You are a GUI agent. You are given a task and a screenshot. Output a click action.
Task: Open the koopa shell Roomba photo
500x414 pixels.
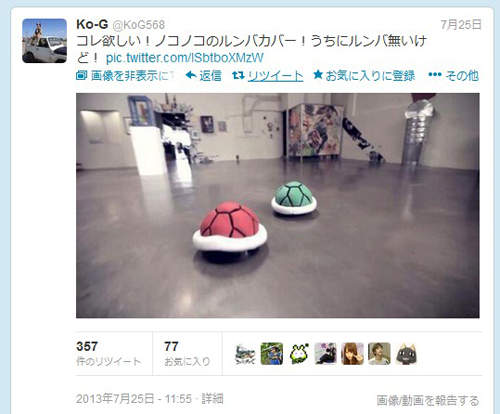pos(278,205)
